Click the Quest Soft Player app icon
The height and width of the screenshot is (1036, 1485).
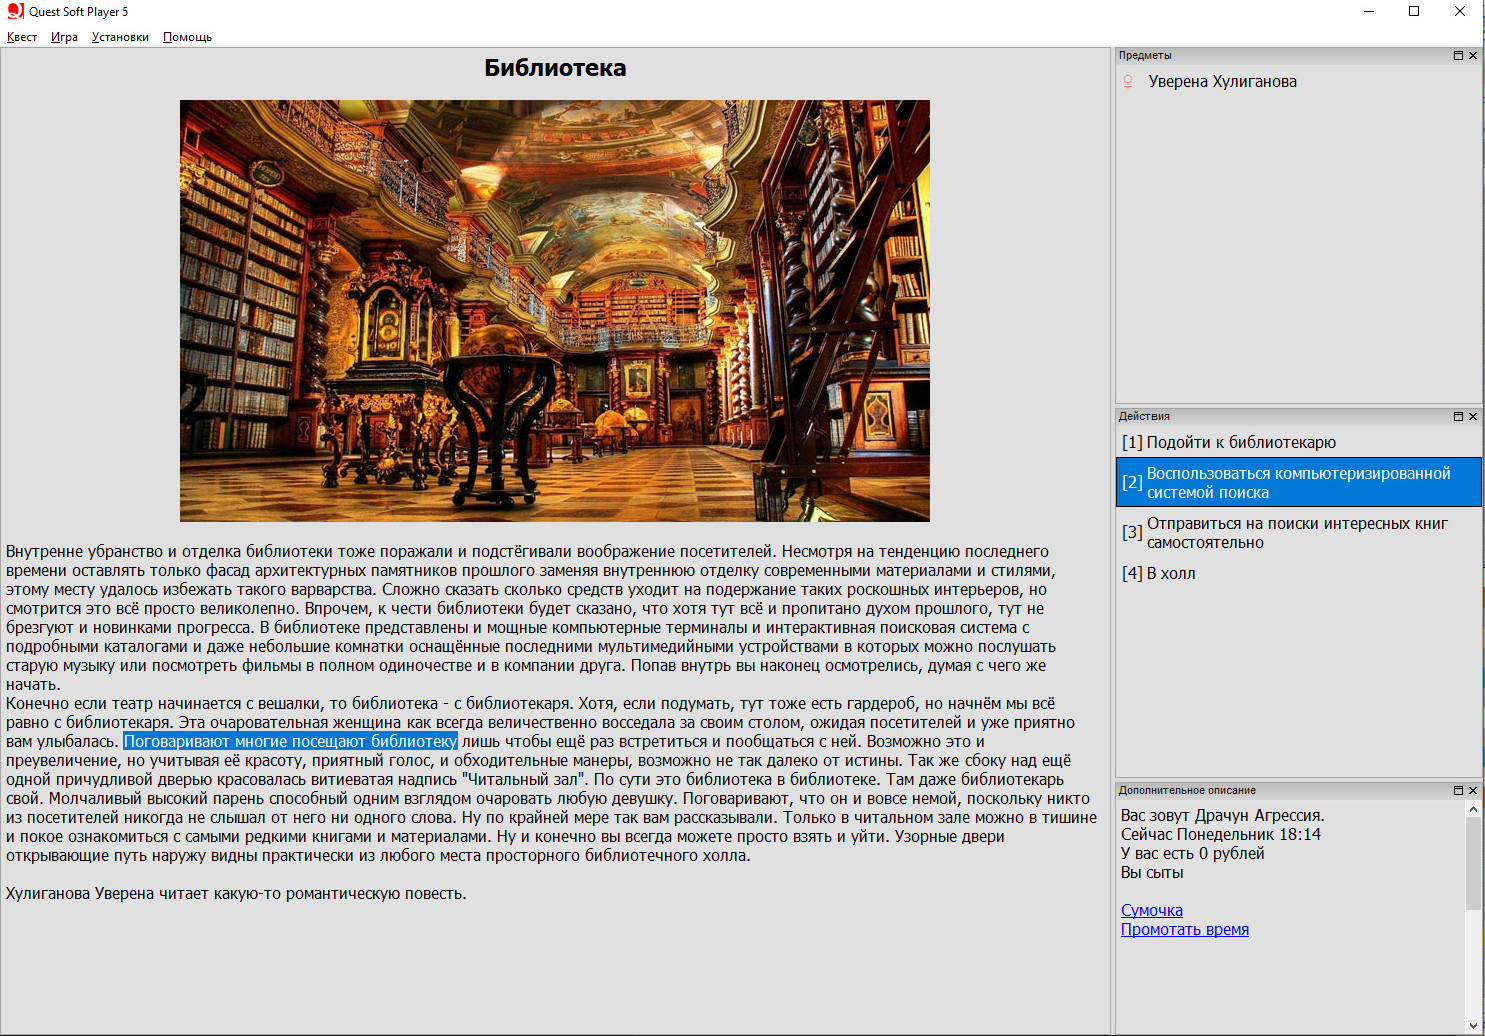coord(15,11)
